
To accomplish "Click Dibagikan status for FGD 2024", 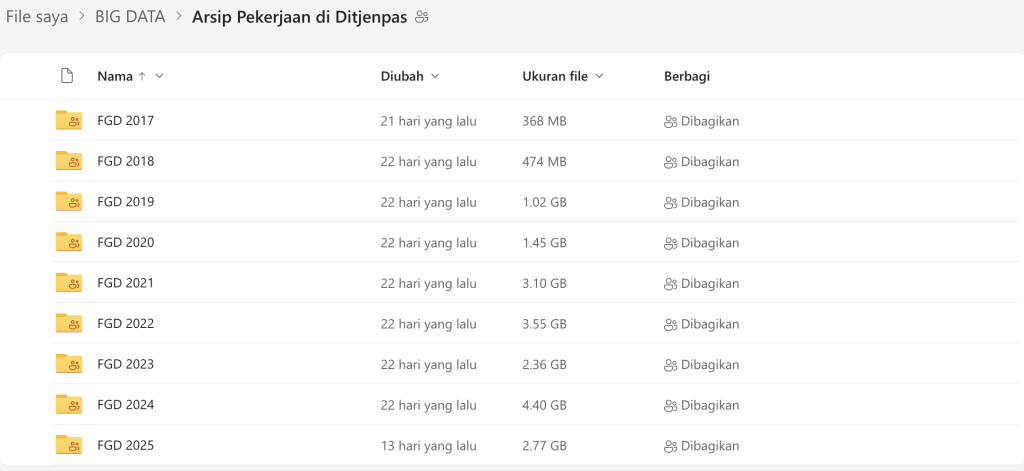I will tap(701, 405).
